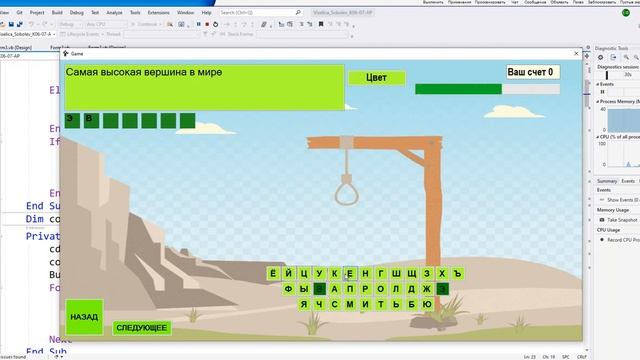Click the green game progress bar

click(x=487, y=89)
